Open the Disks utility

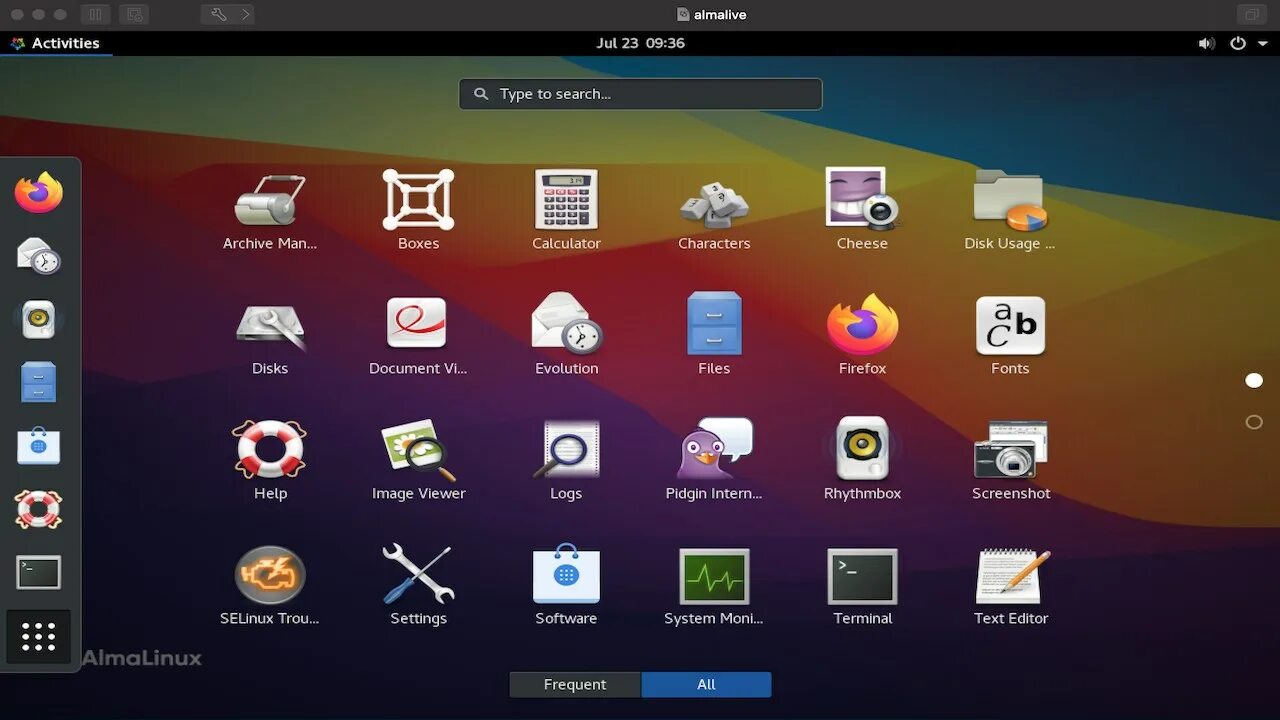[270, 336]
